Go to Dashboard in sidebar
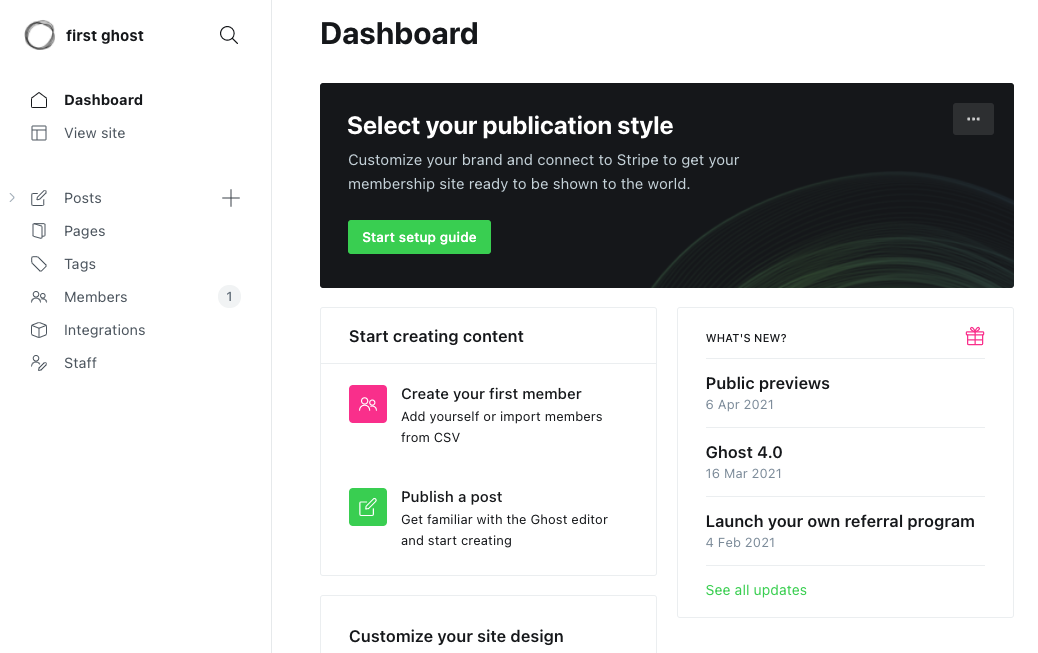Viewport: 1038px width, 653px height. pyautogui.click(x=103, y=100)
